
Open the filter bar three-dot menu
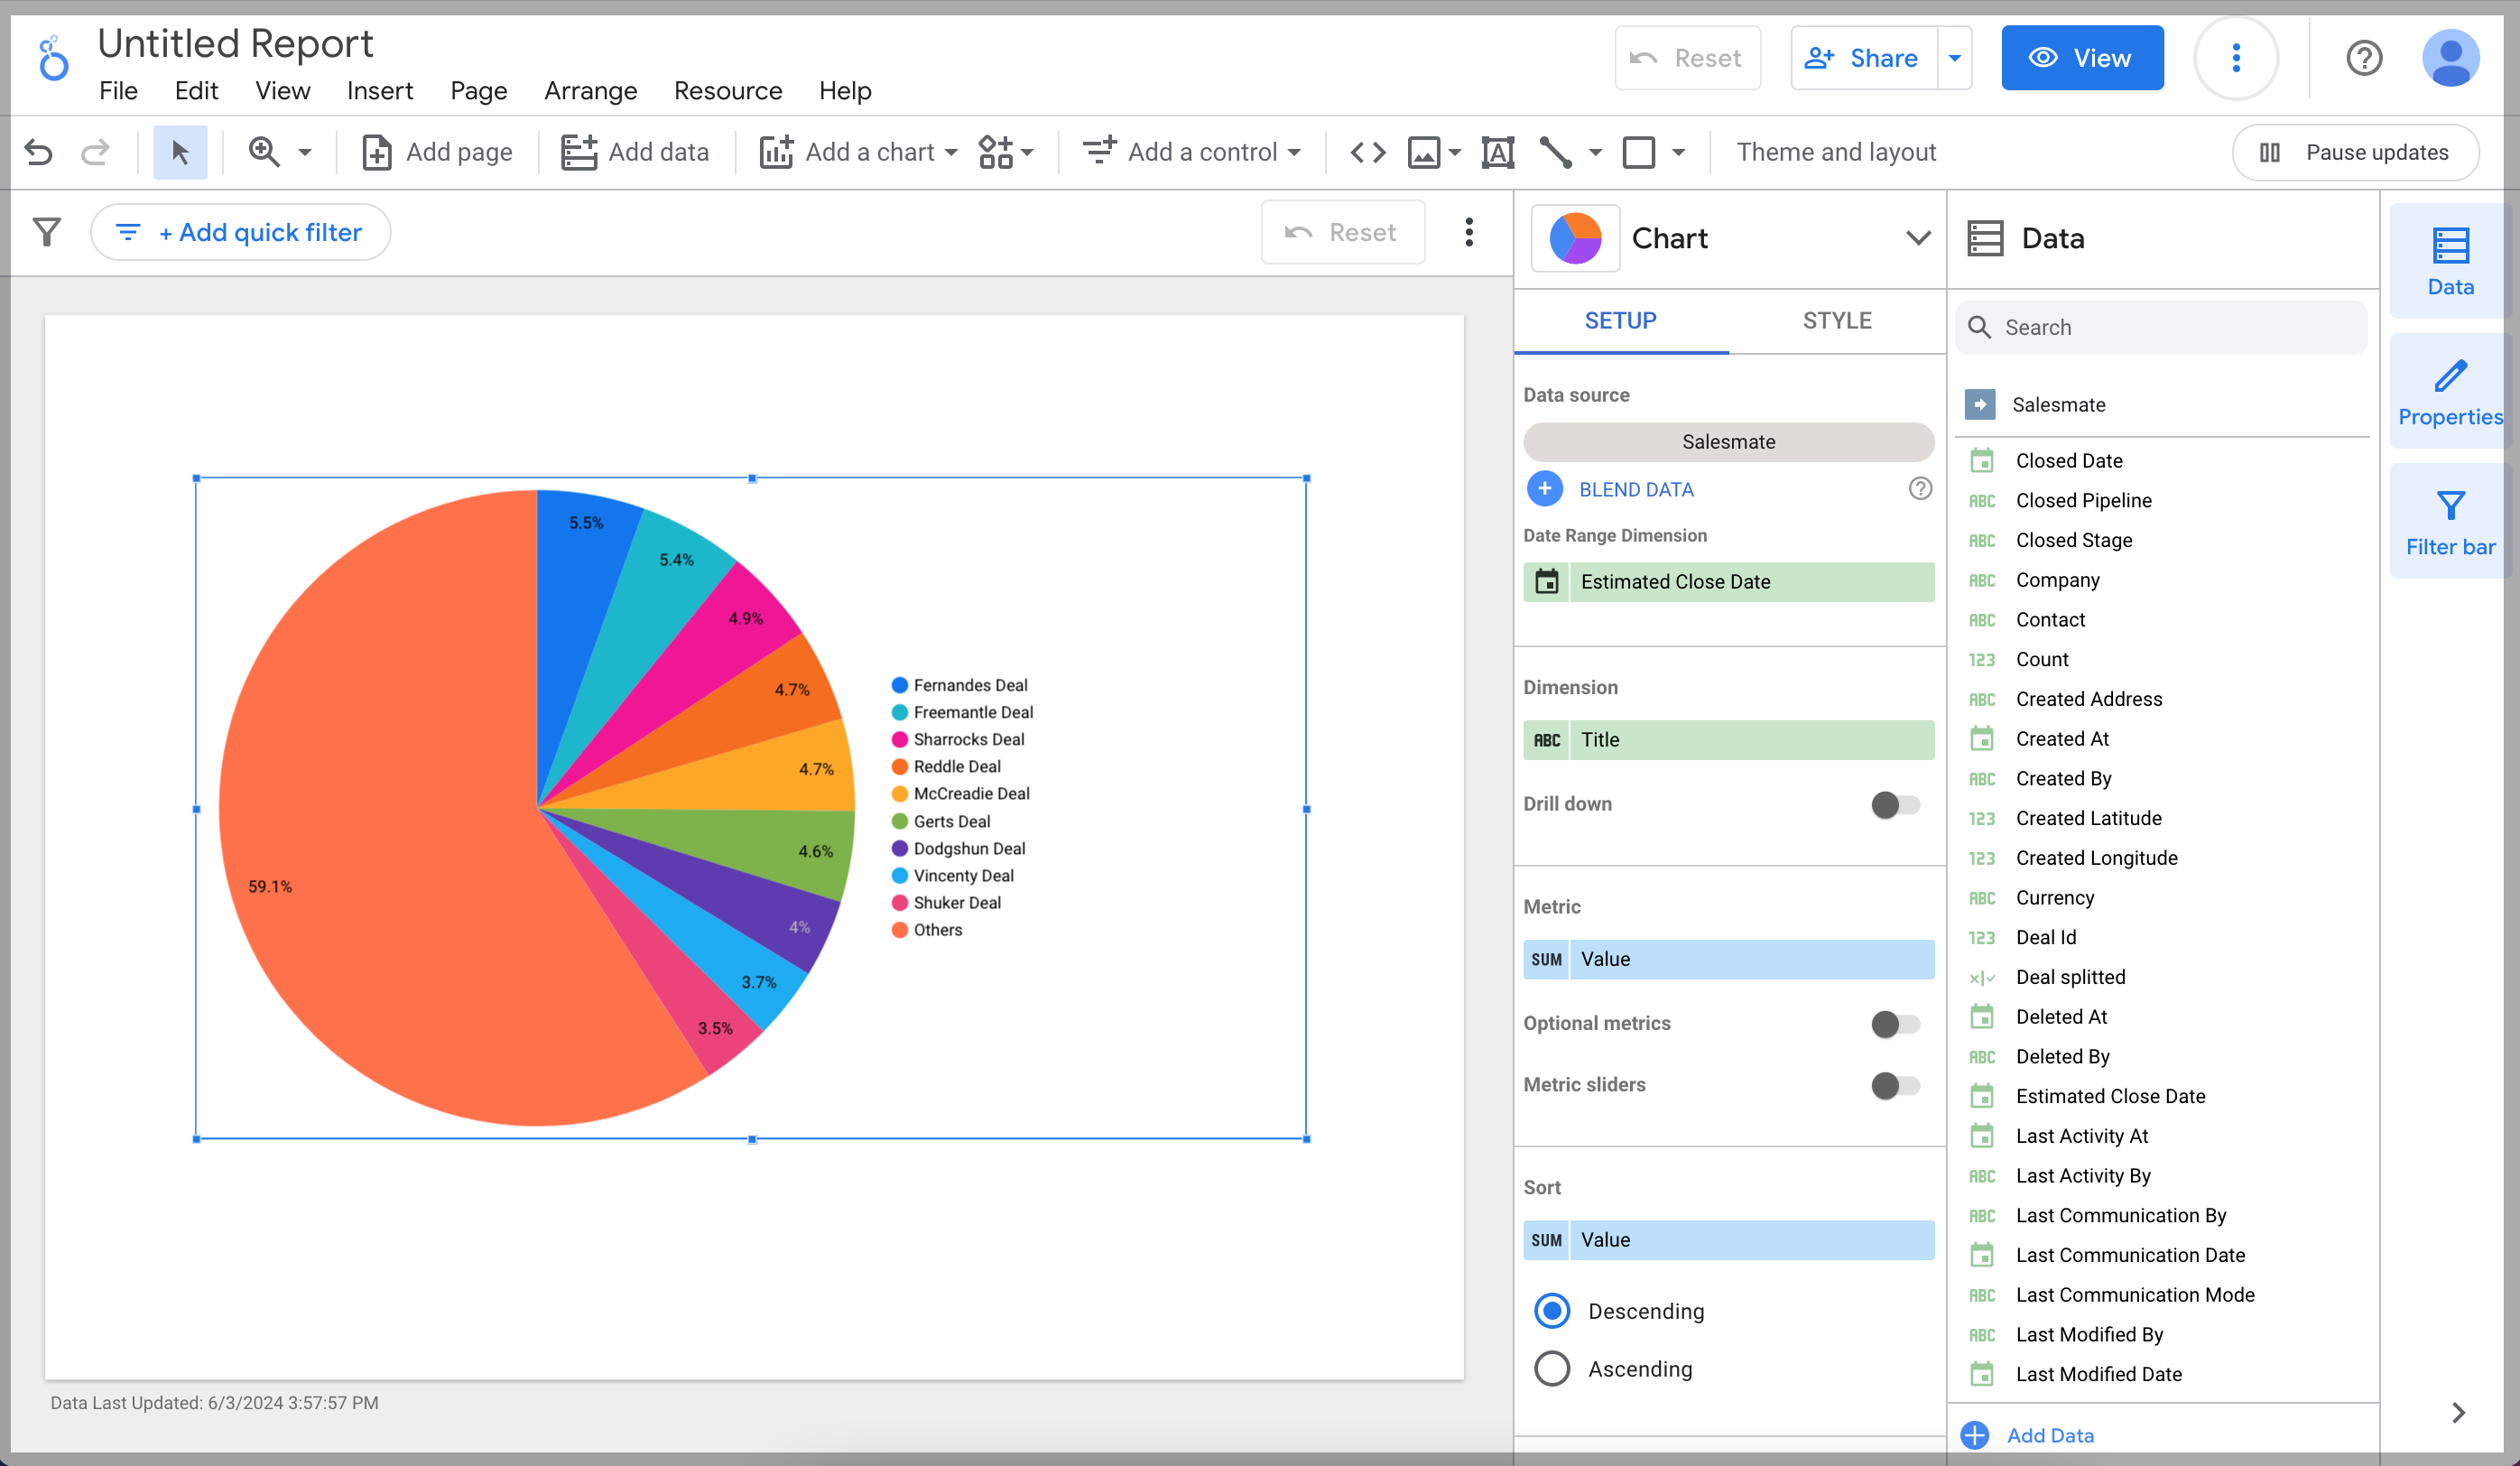click(1468, 232)
